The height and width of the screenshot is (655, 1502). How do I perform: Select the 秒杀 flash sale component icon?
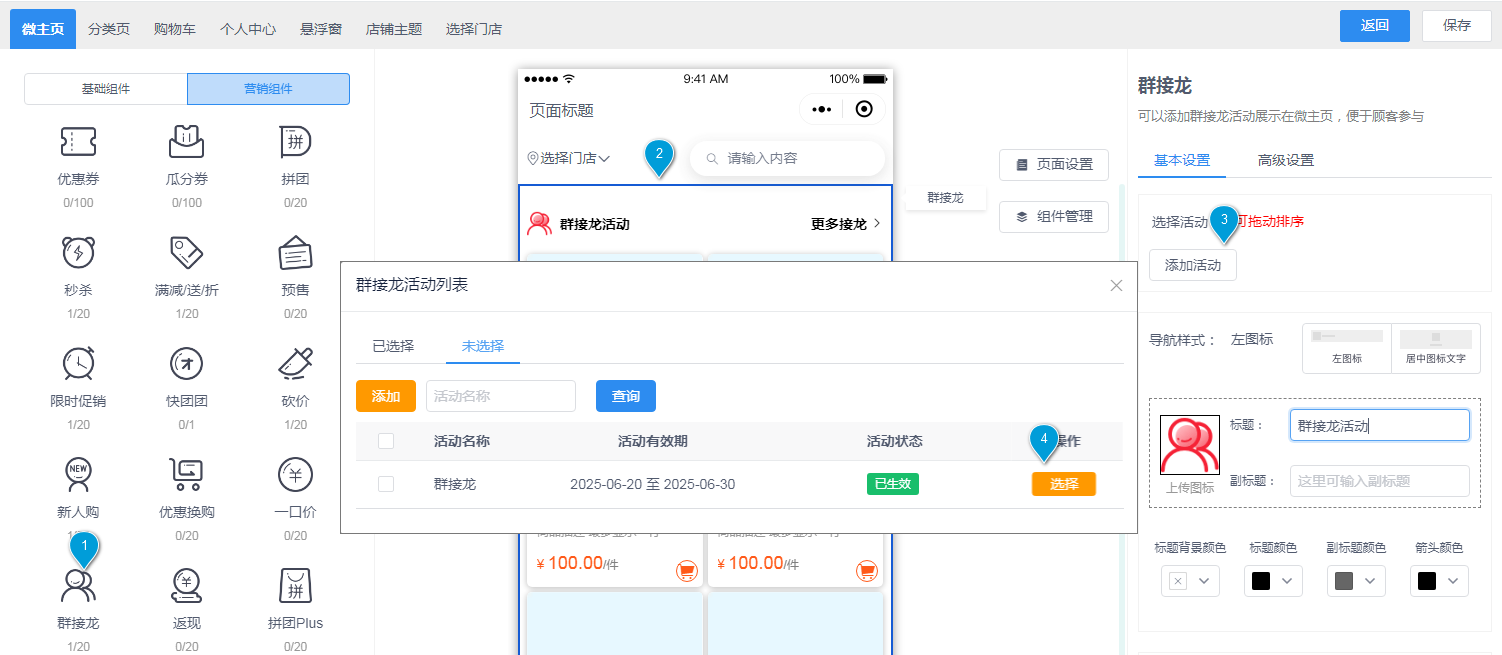tap(78, 253)
